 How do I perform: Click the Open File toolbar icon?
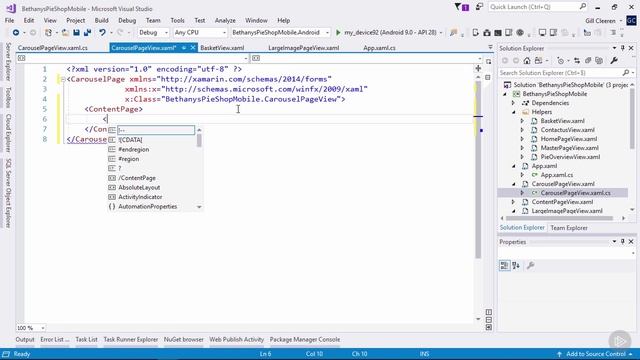tap(65, 32)
